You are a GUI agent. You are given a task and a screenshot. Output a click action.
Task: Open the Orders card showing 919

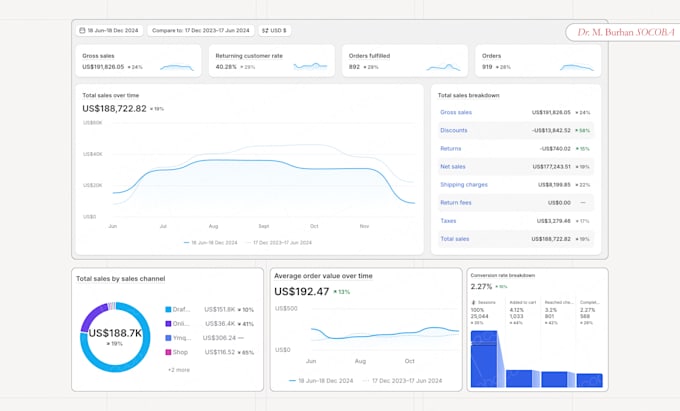pyautogui.click(x=538, y=61)
